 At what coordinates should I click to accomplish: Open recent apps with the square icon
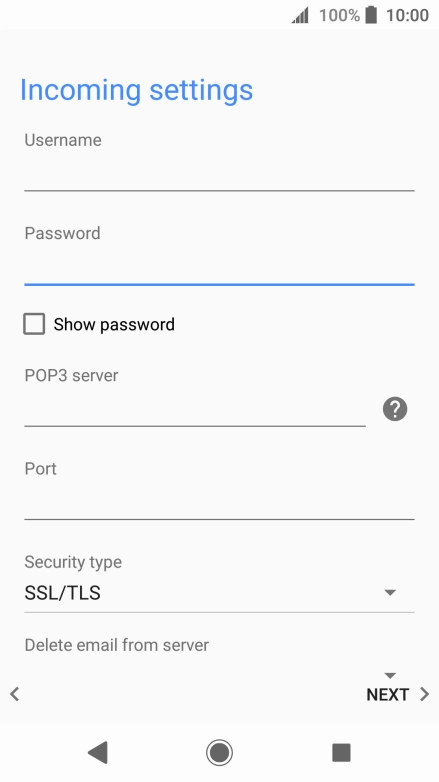click(x=341, y=752)
